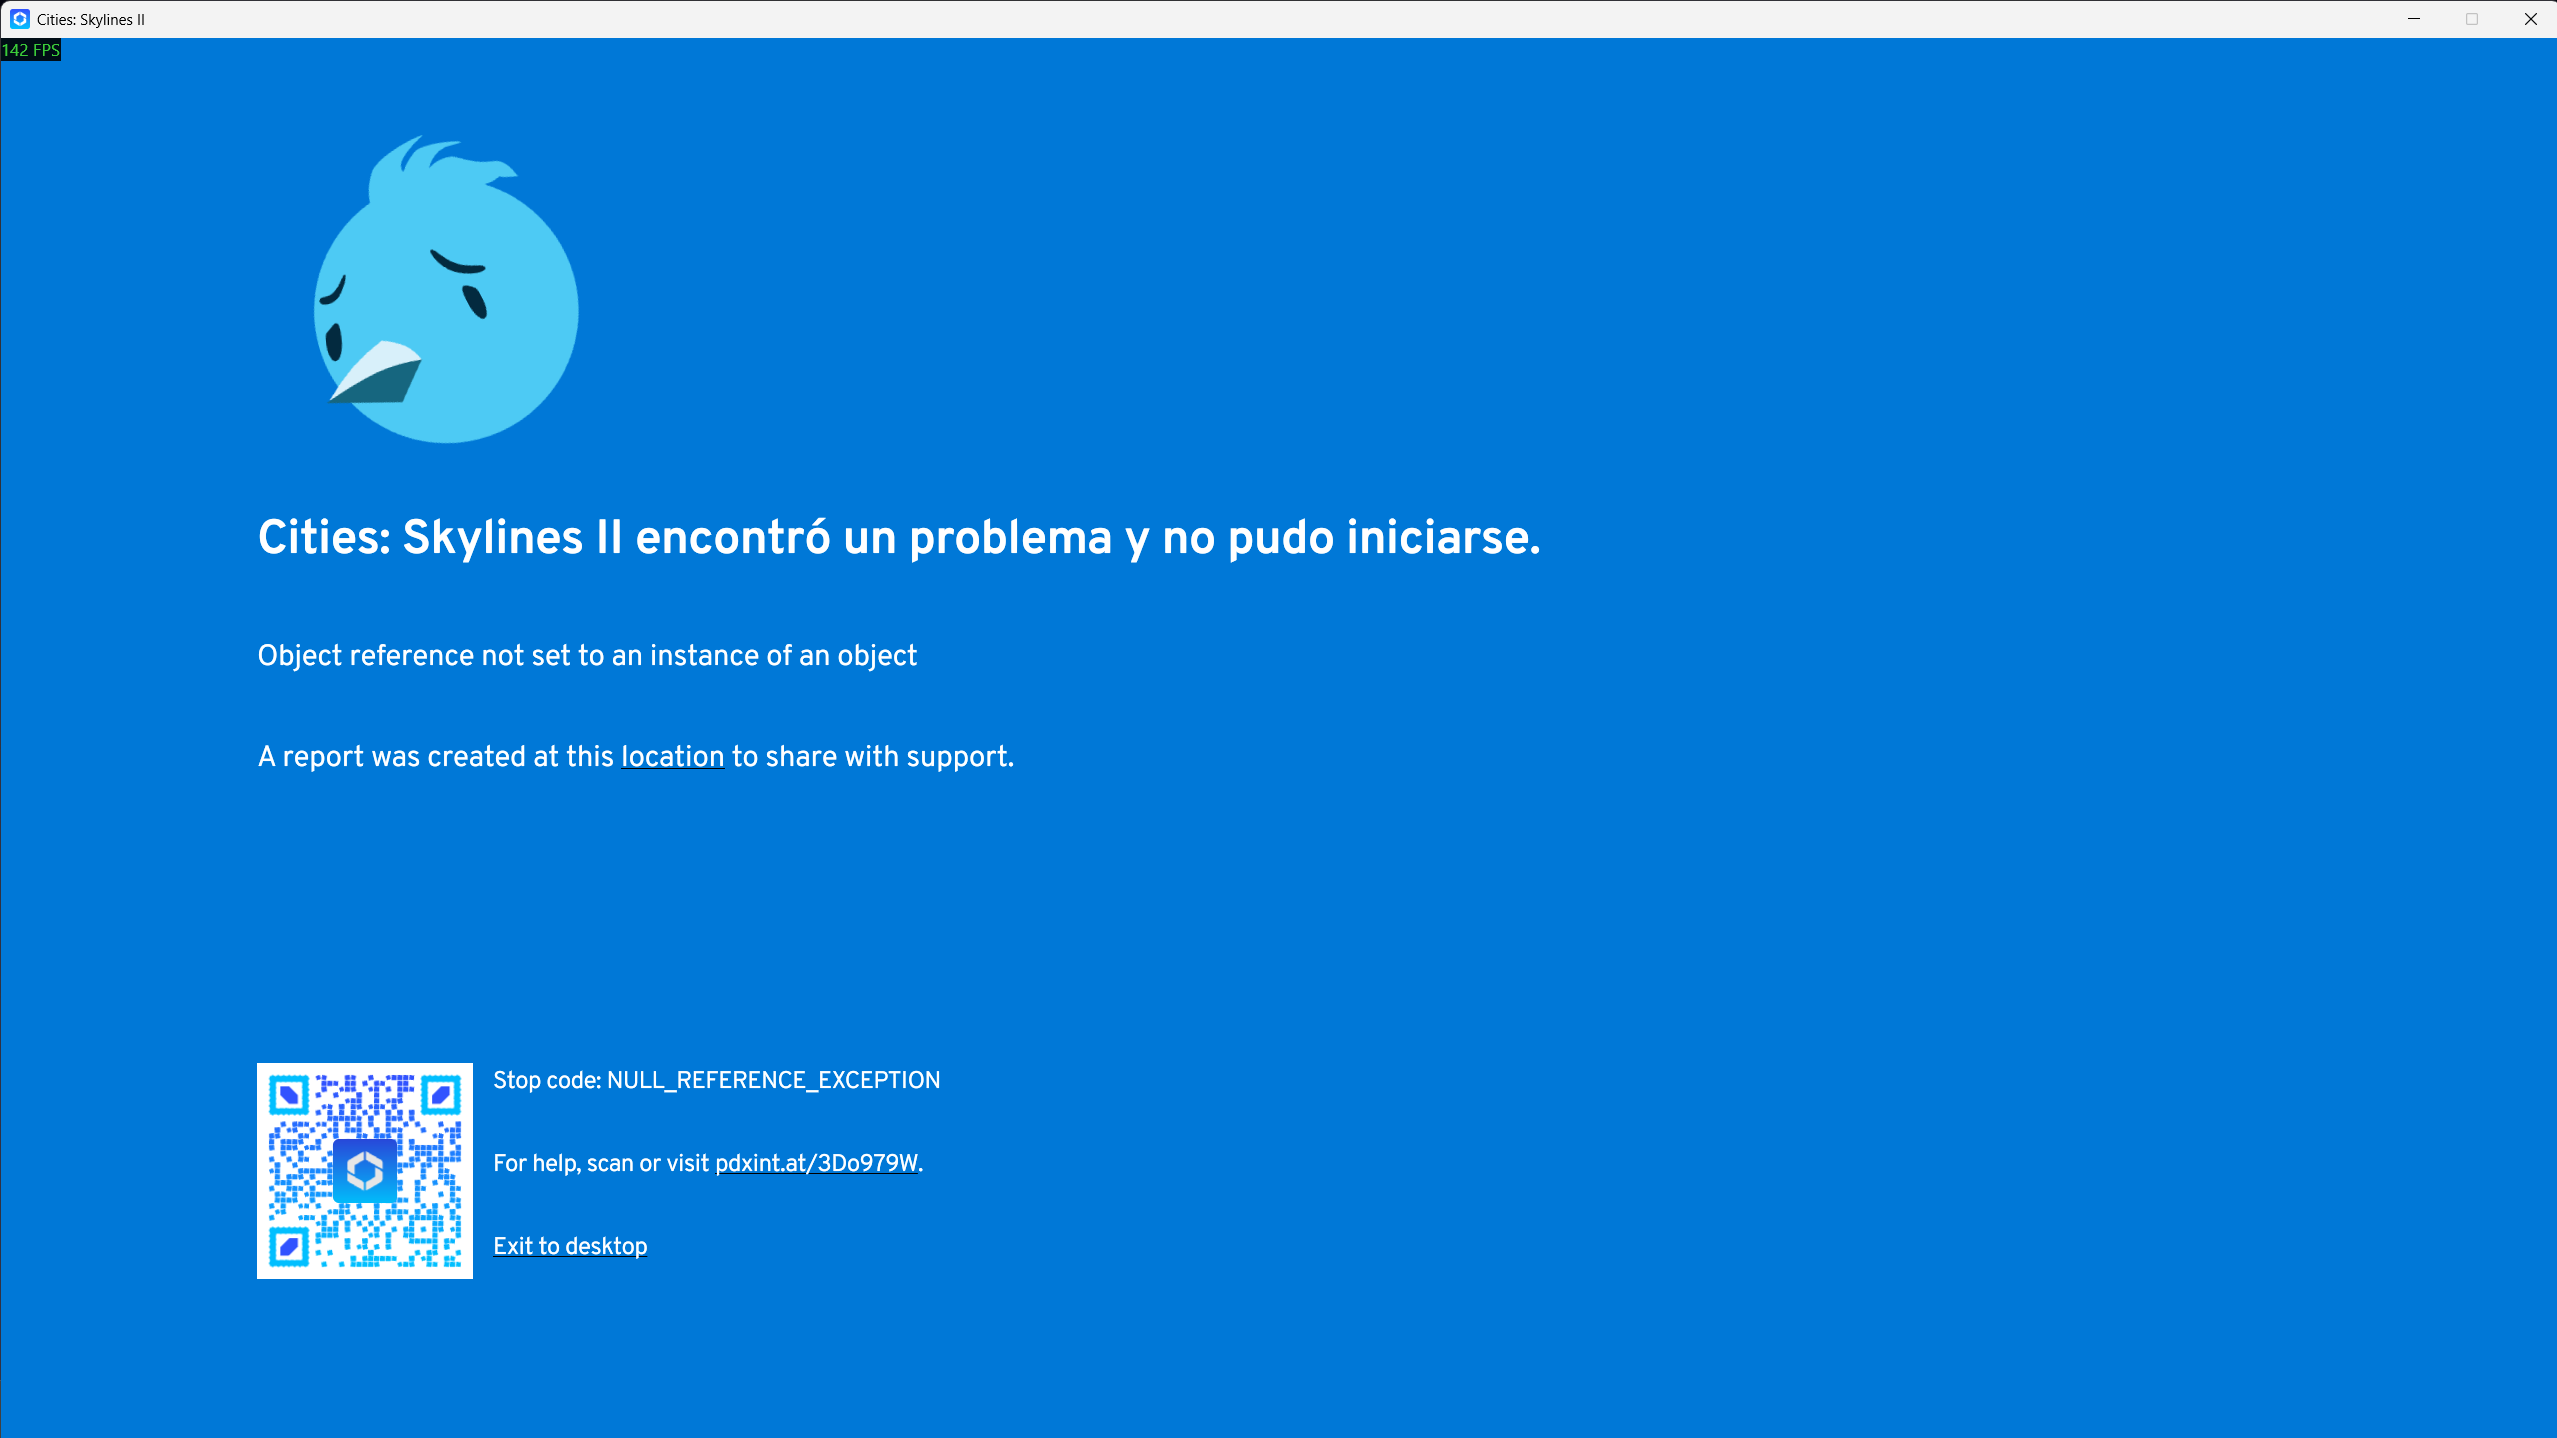Viewport: 2557px width, 1438px height.
Task: Click the sad blue bird mascot
Action: 446,300
